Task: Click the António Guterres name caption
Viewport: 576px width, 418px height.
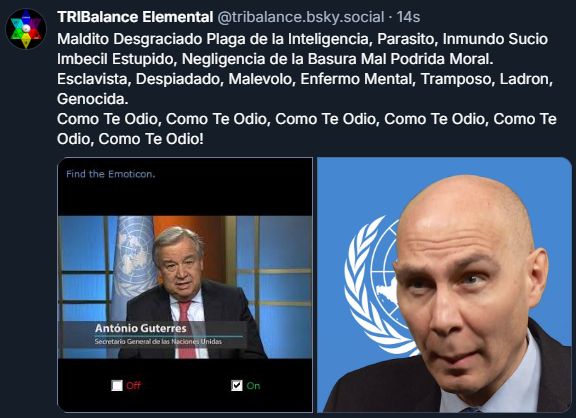Action: (140, 328)
